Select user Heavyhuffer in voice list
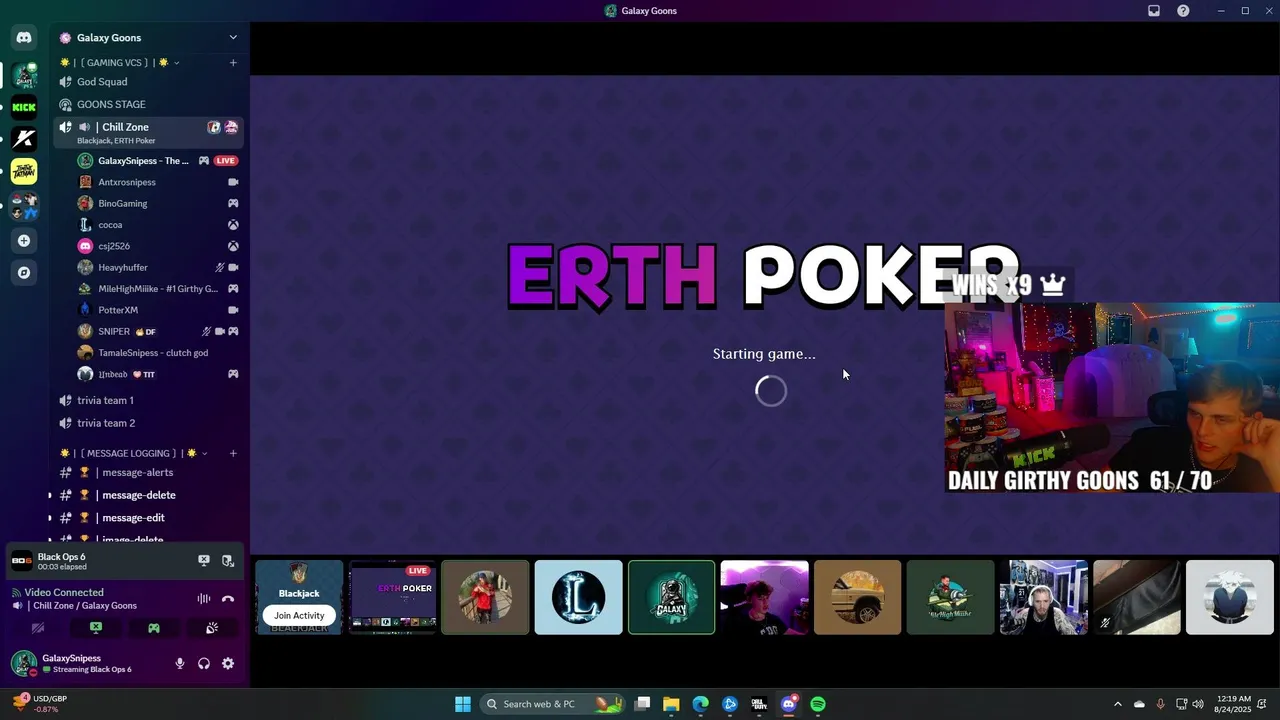 click(158, 267)
